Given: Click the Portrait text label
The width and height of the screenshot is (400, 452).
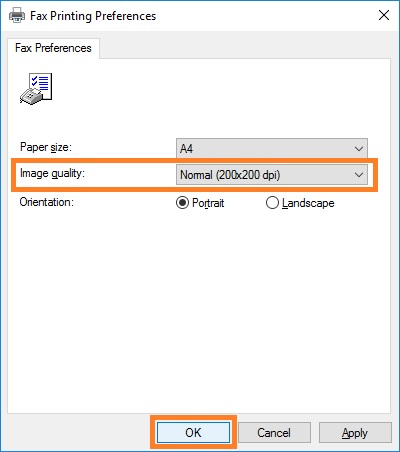Looking at the screenshot, I should coord(208,203).
